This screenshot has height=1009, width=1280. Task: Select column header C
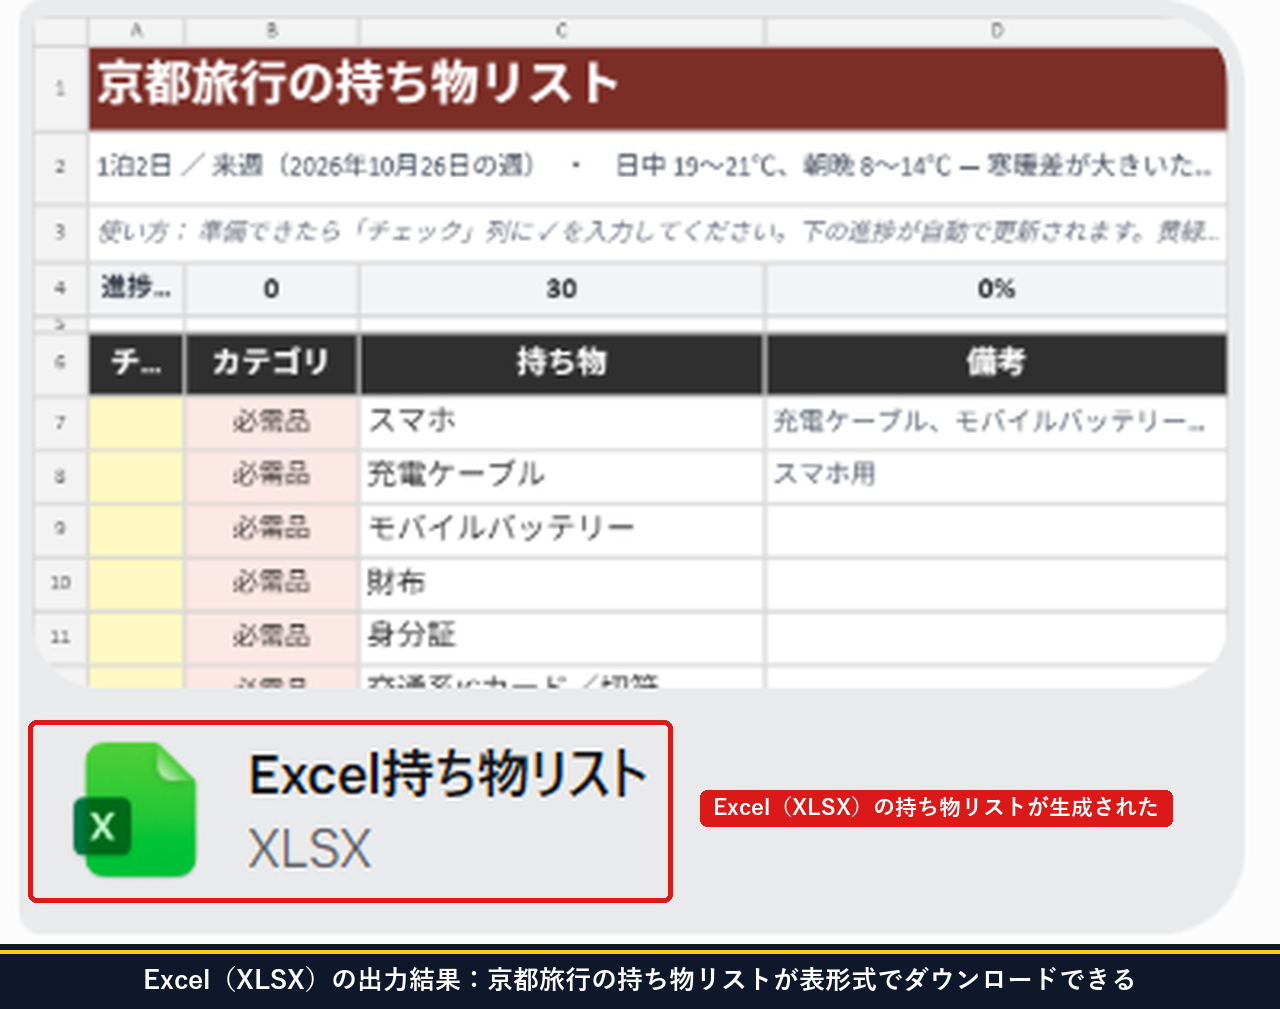click(x=562, y=31)
